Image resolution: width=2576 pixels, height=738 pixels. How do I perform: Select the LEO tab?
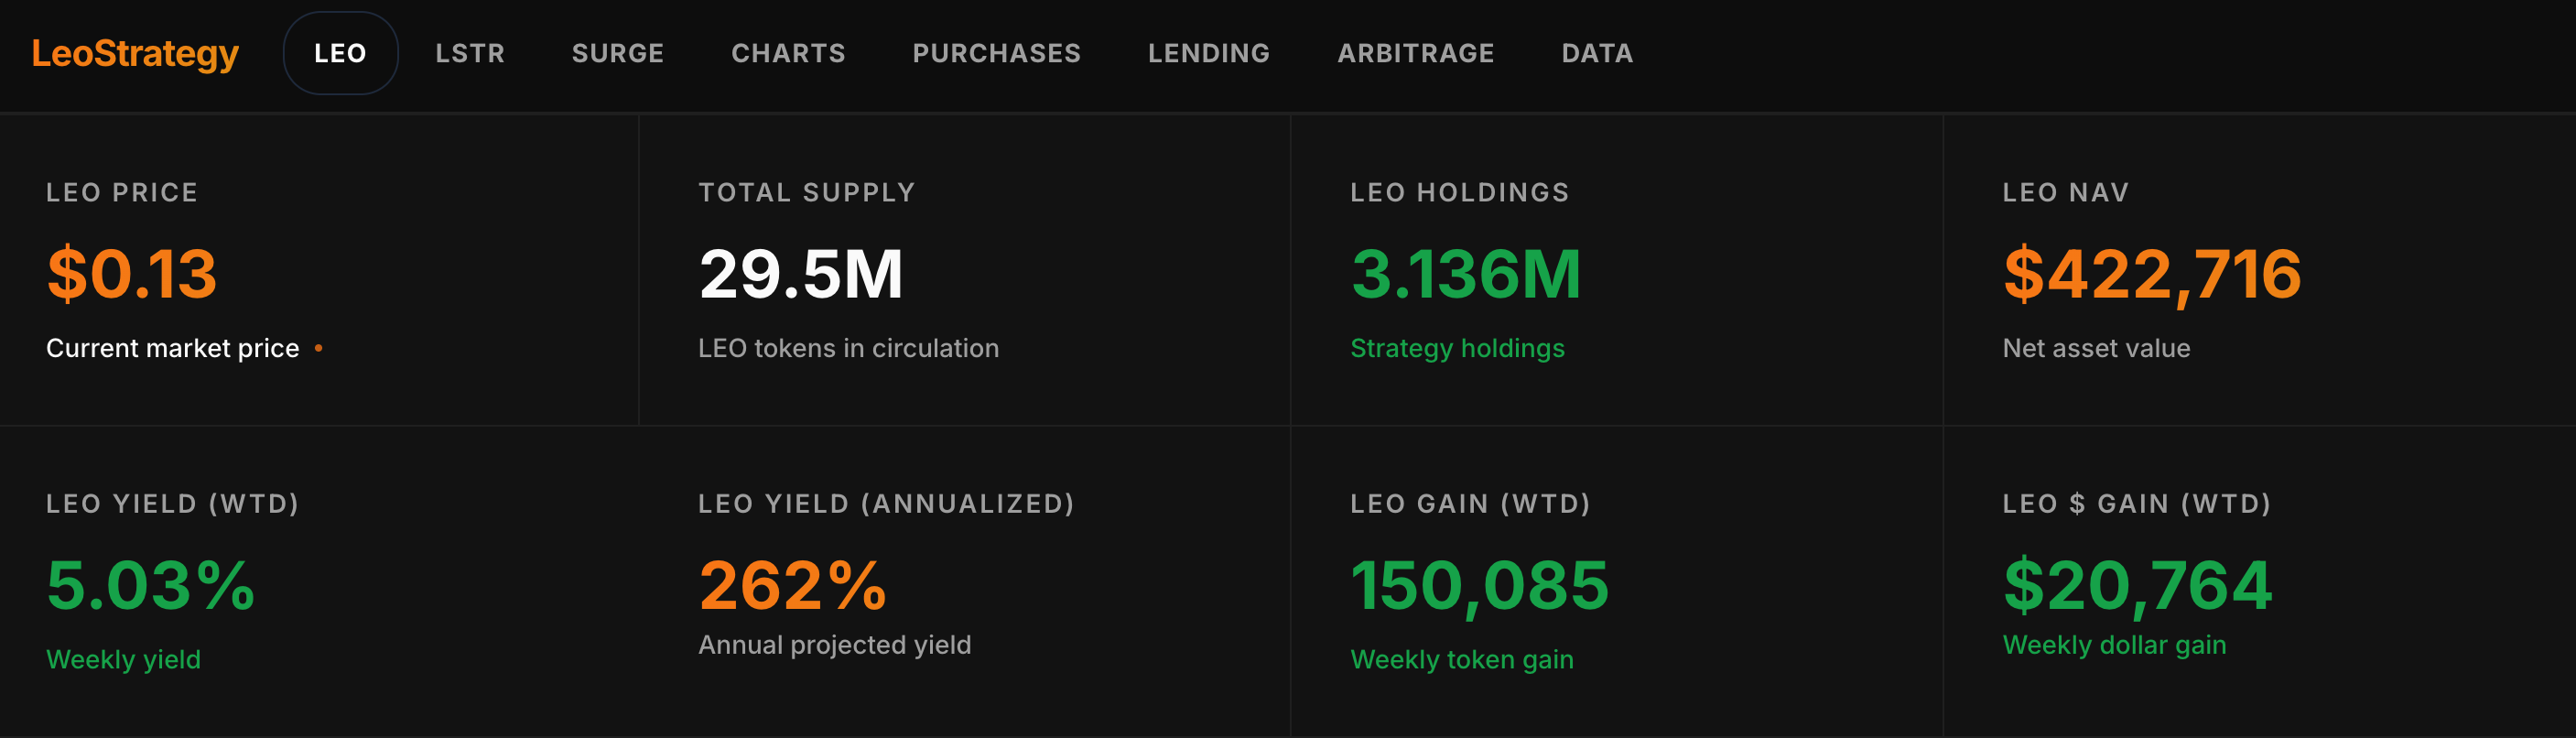click(340, 53)
